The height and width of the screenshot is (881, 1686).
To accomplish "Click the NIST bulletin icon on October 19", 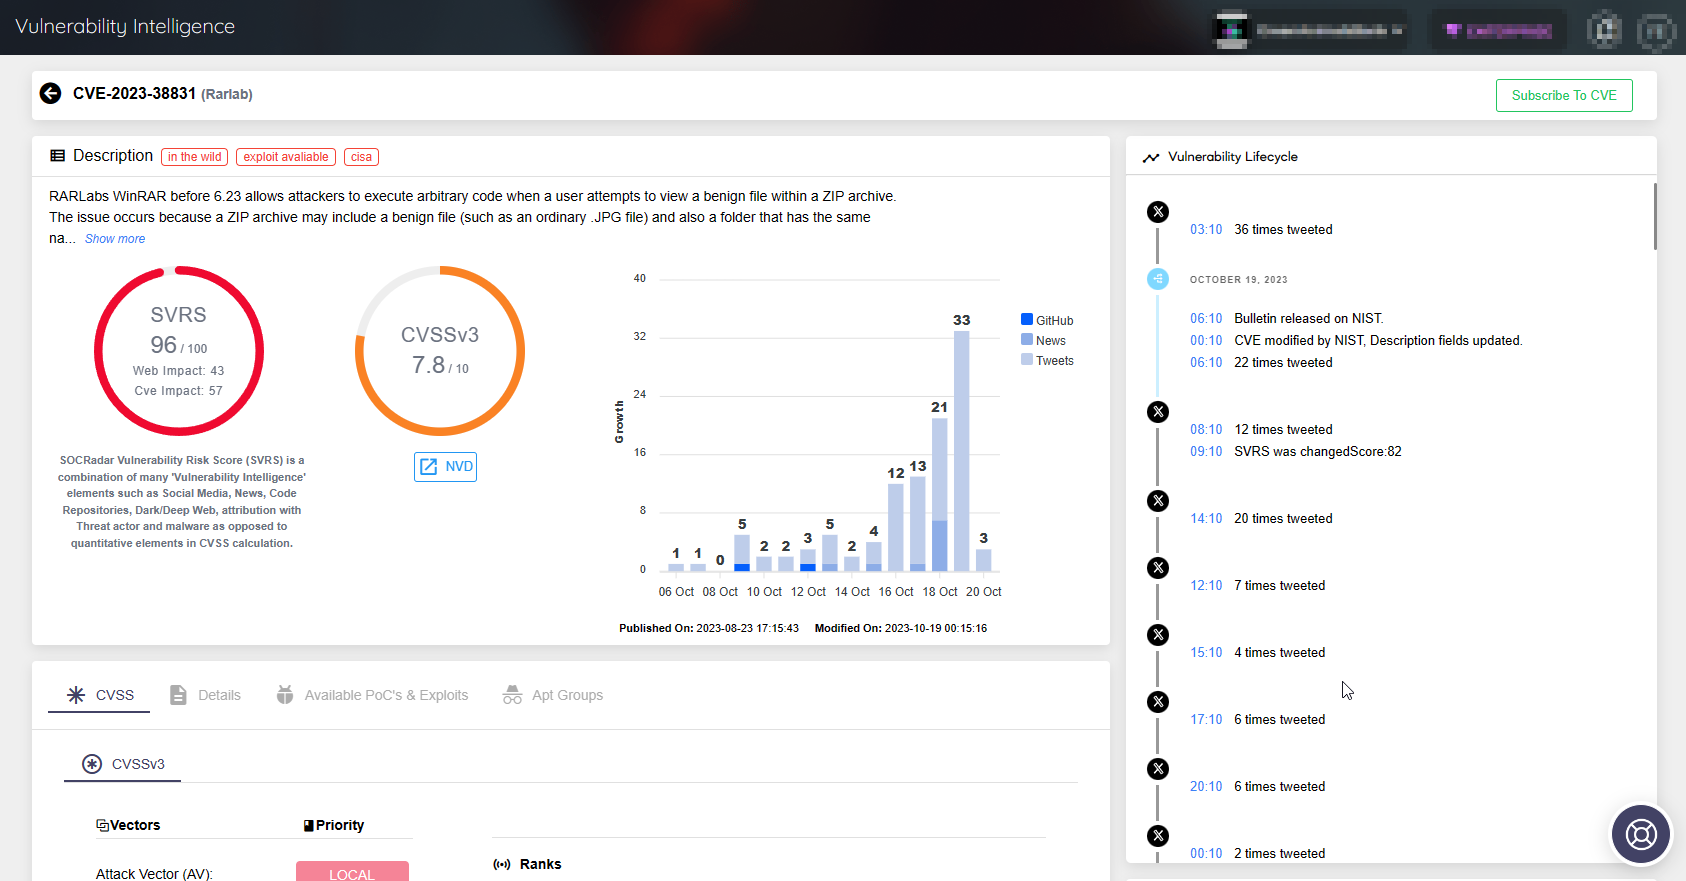I will coord(1158,279).
